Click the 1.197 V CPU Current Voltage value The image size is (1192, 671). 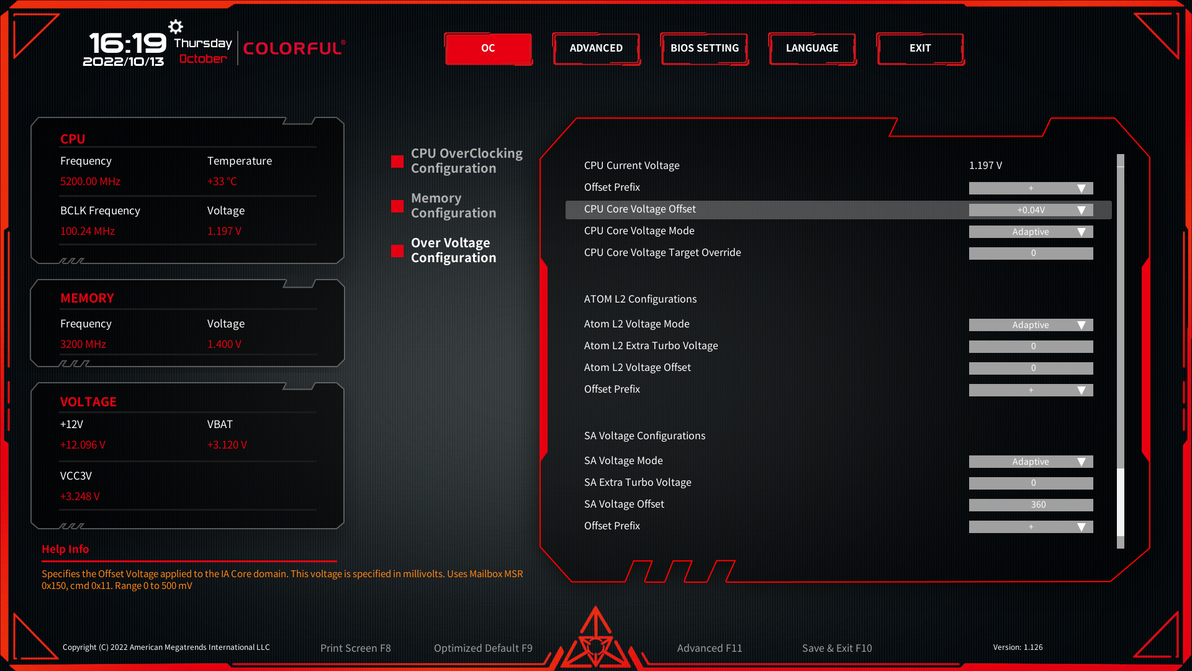tap(985, 166)
